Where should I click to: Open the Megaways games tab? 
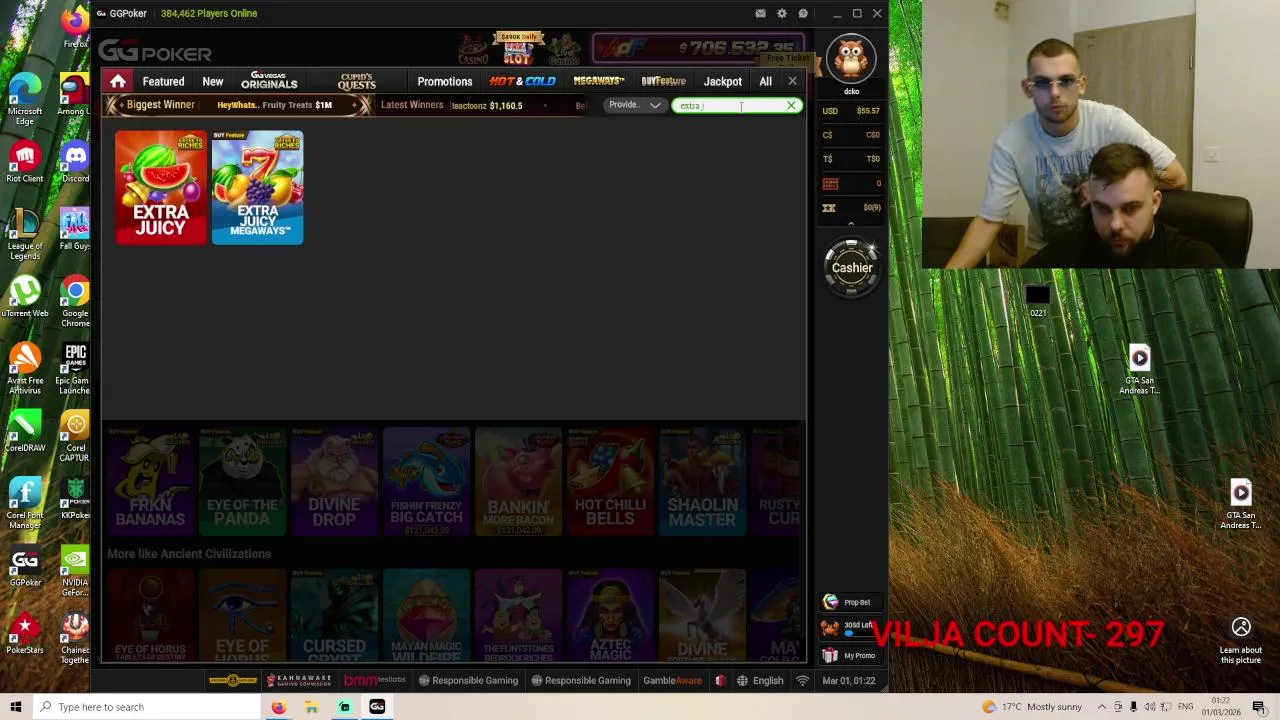(598, 81)
